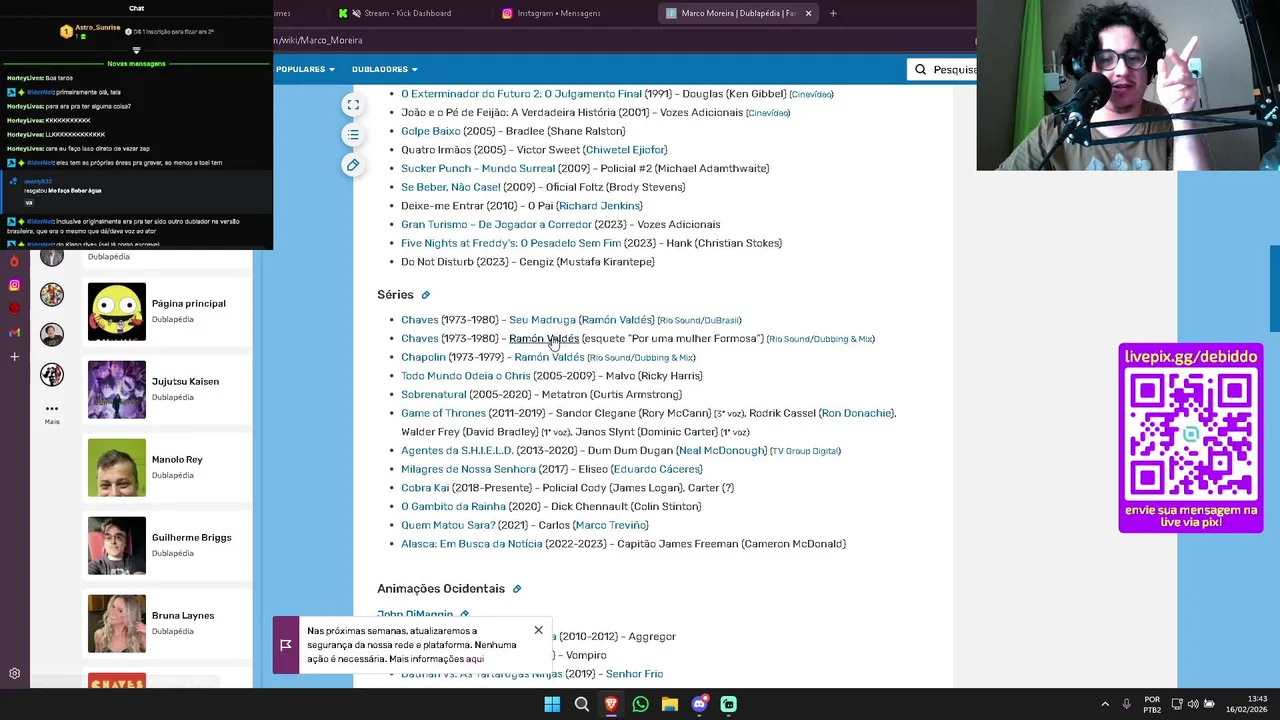Open the Game of Thrones link
The image size is (1280, 720).
click(443, 413)
